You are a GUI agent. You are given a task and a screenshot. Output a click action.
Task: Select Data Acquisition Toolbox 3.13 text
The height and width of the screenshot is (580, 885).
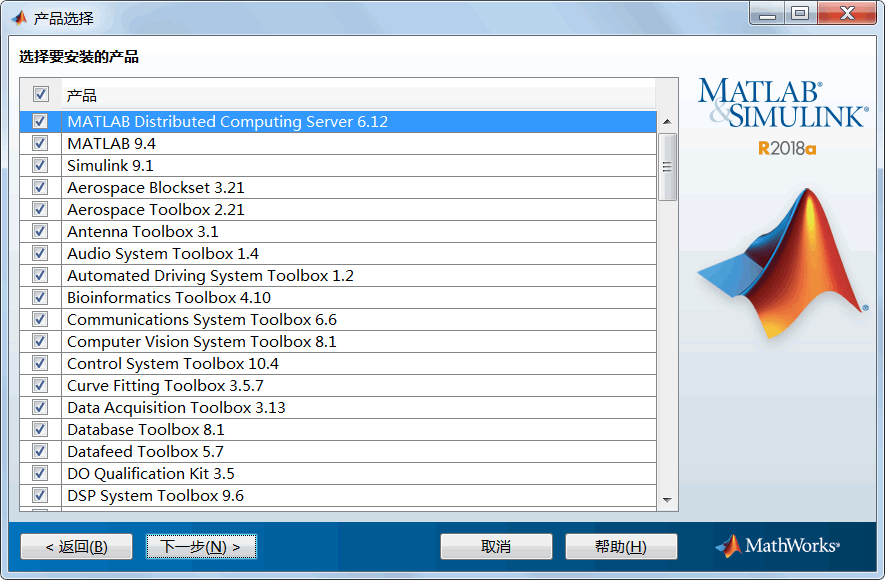click(x=176, y=407)
